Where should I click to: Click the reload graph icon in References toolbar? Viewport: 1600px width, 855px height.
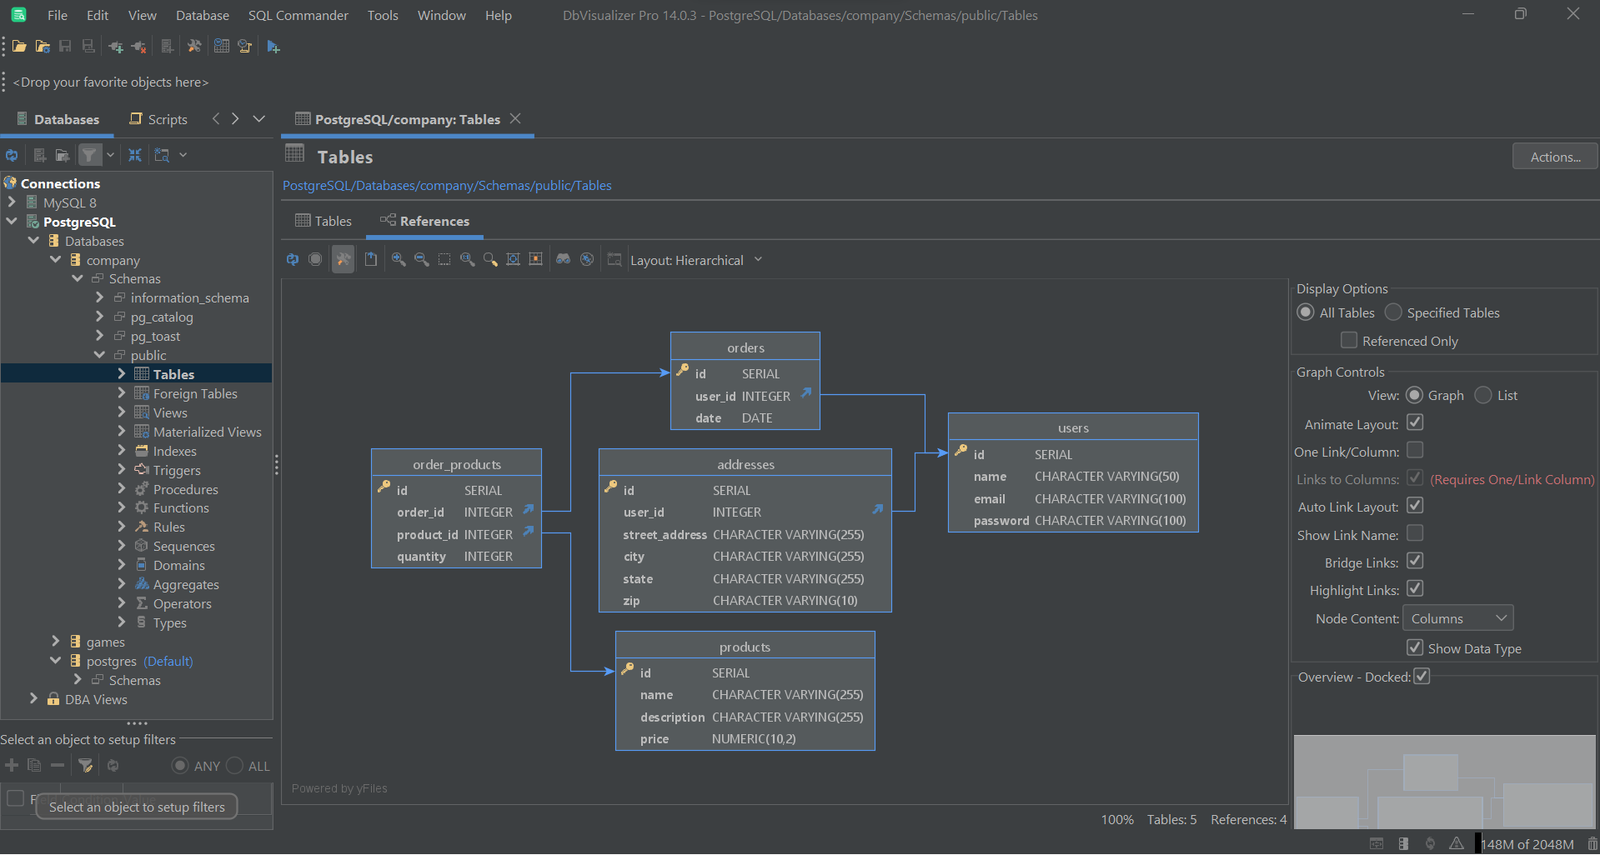click(x=292, y=259)
